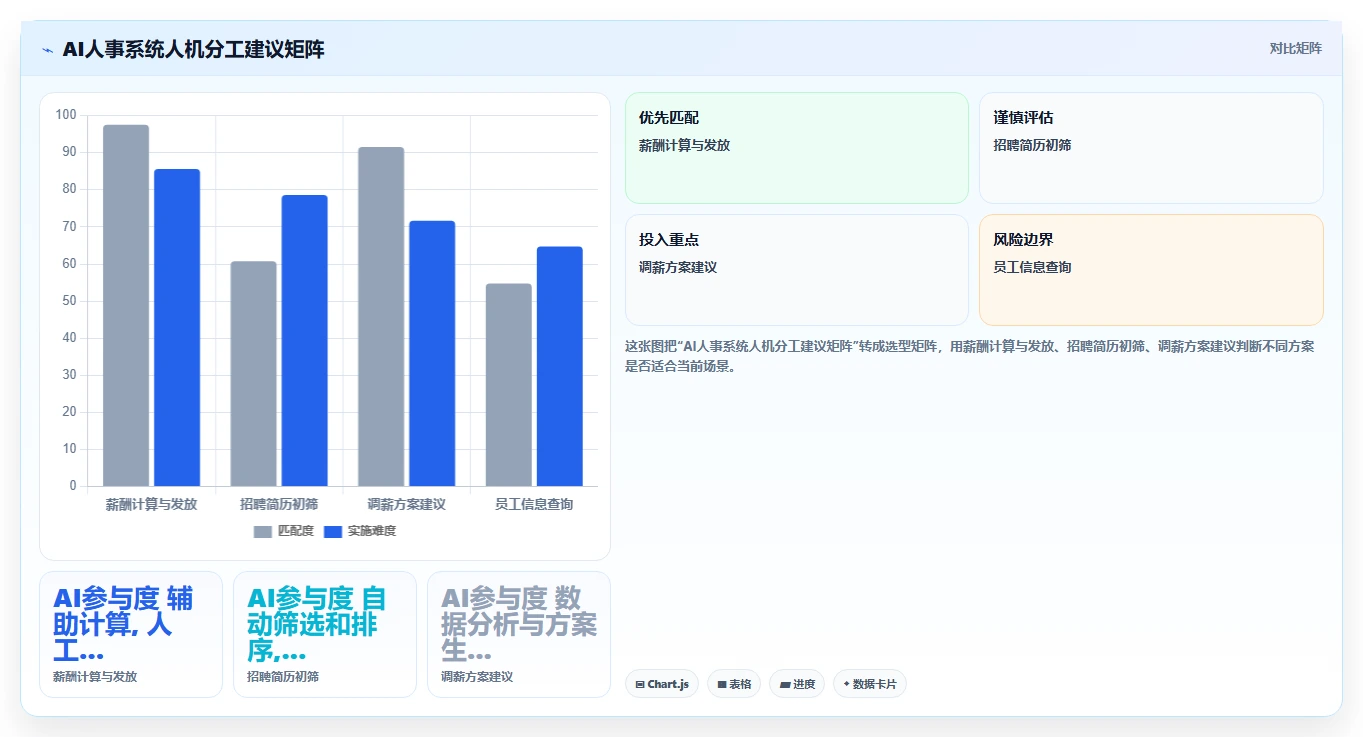
Task: Click the 表格 tag icon
Action: [x=722, y=685]
